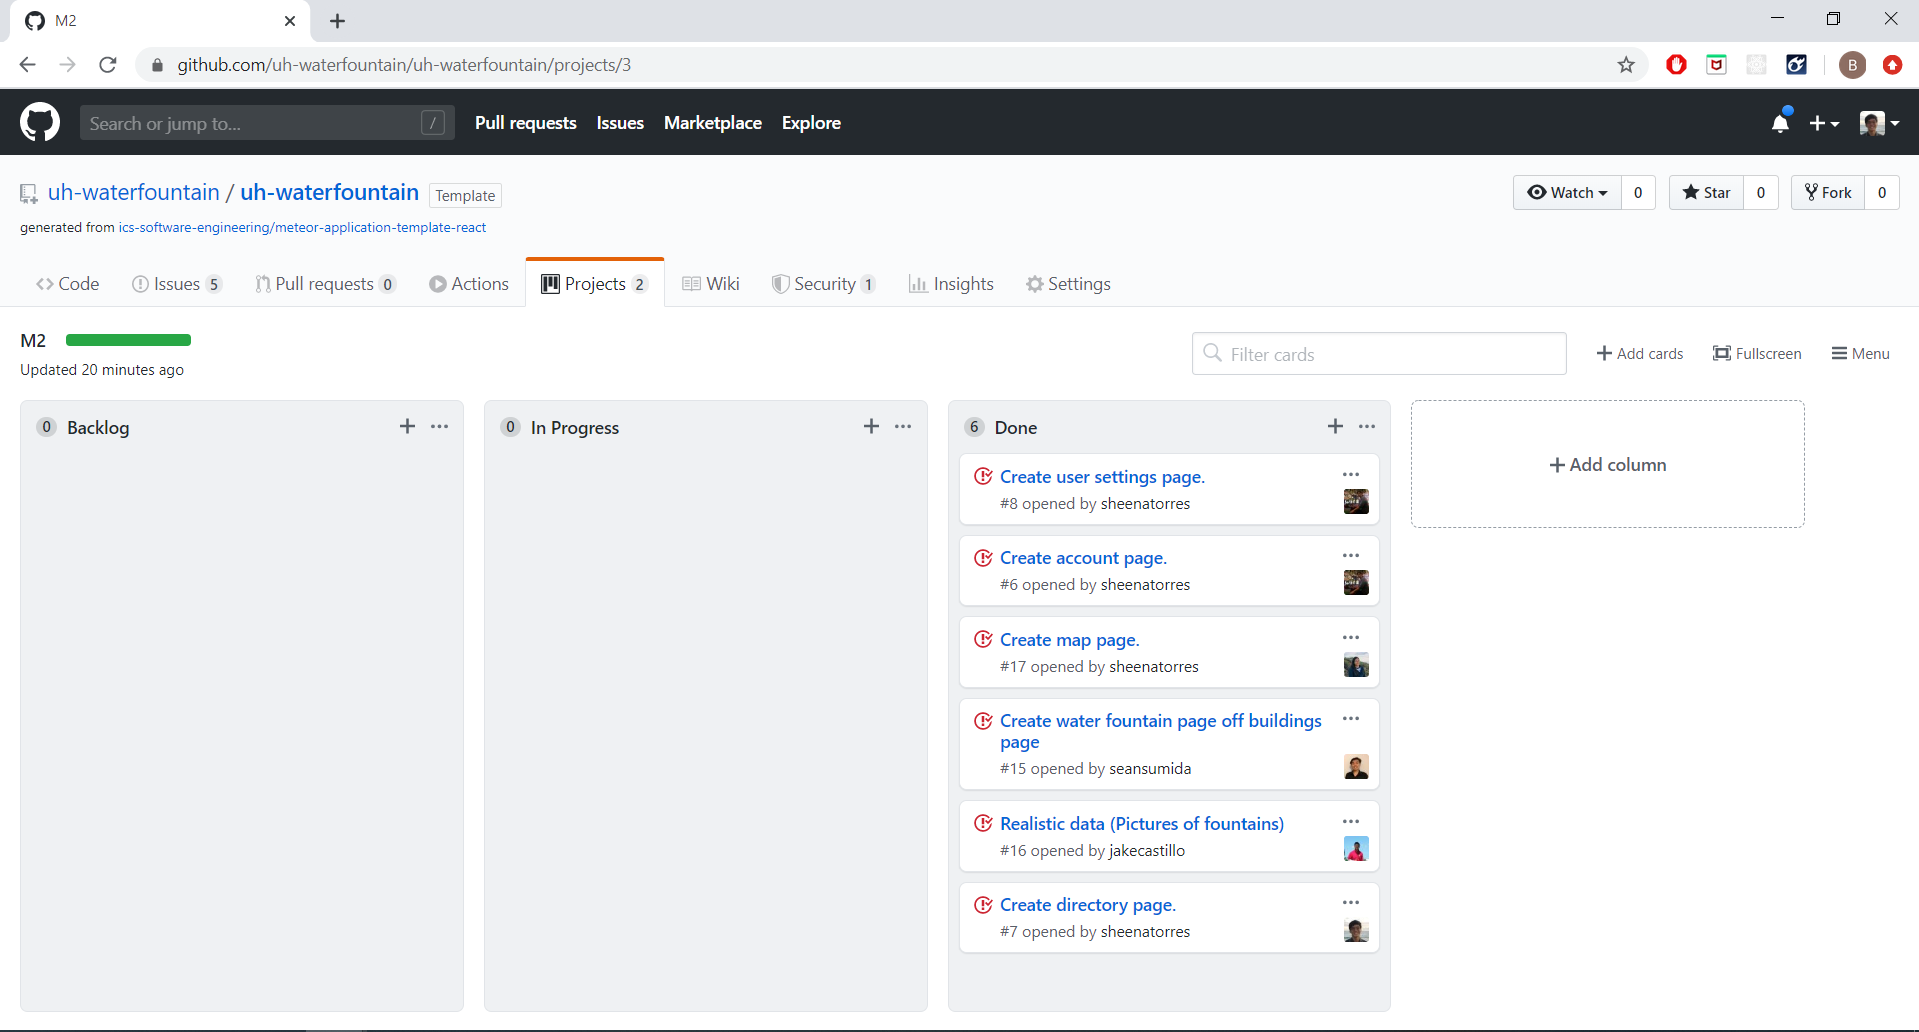Click assignee avatar on Create account page card
Screen dimensions: 1919x1032
(x=1356, y=583)
